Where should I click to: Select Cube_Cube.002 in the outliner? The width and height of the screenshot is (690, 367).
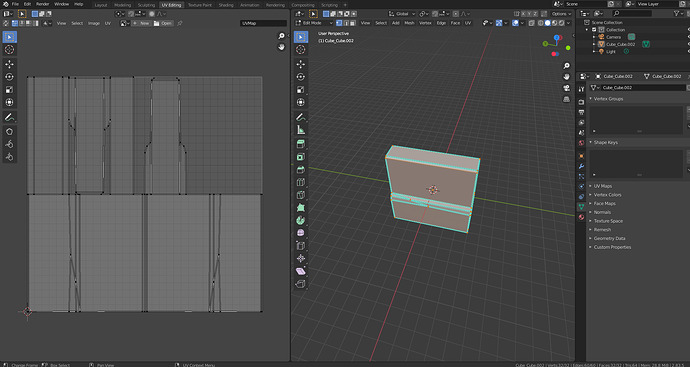point(620,44)
